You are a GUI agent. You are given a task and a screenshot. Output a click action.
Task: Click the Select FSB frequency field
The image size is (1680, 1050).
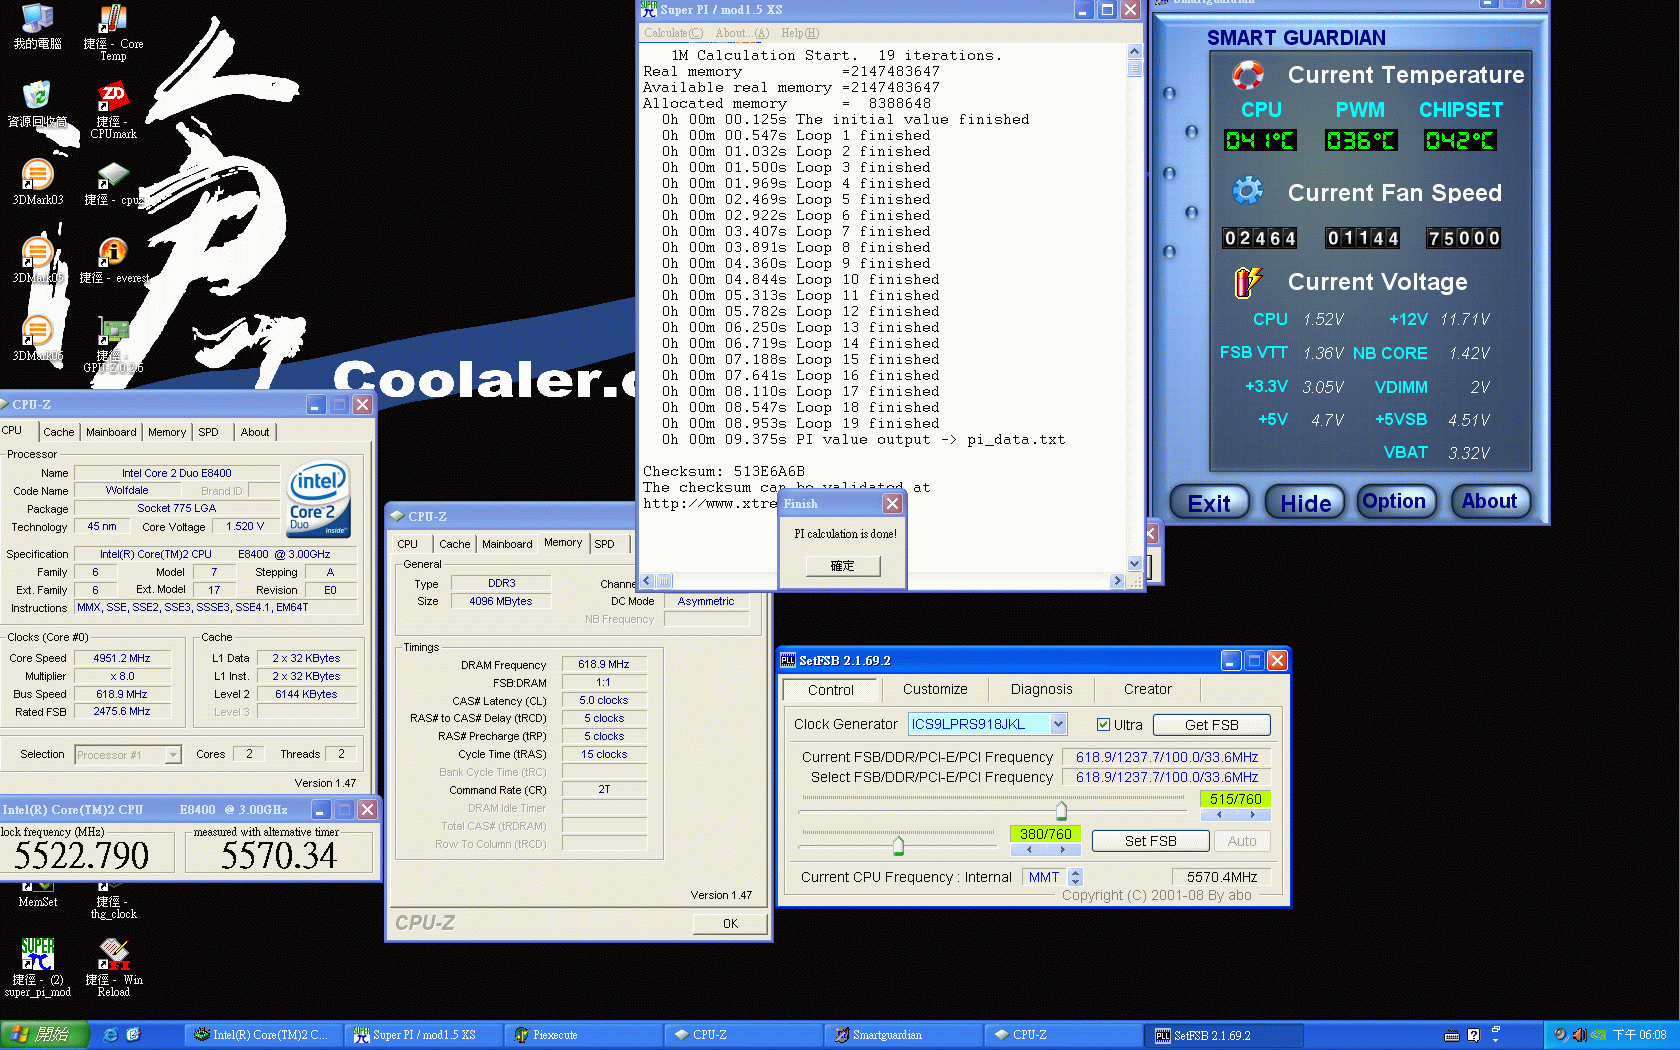tap(1166, 777)
